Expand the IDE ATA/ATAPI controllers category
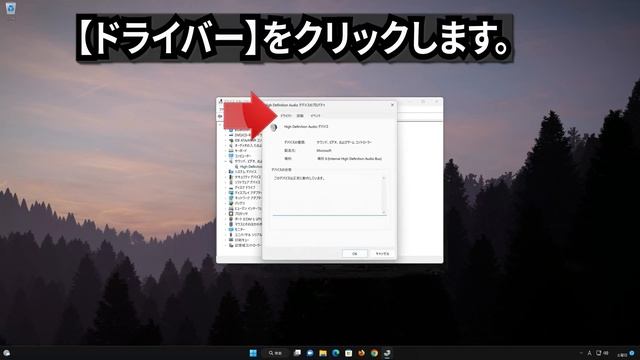 [x=225, y=140]
